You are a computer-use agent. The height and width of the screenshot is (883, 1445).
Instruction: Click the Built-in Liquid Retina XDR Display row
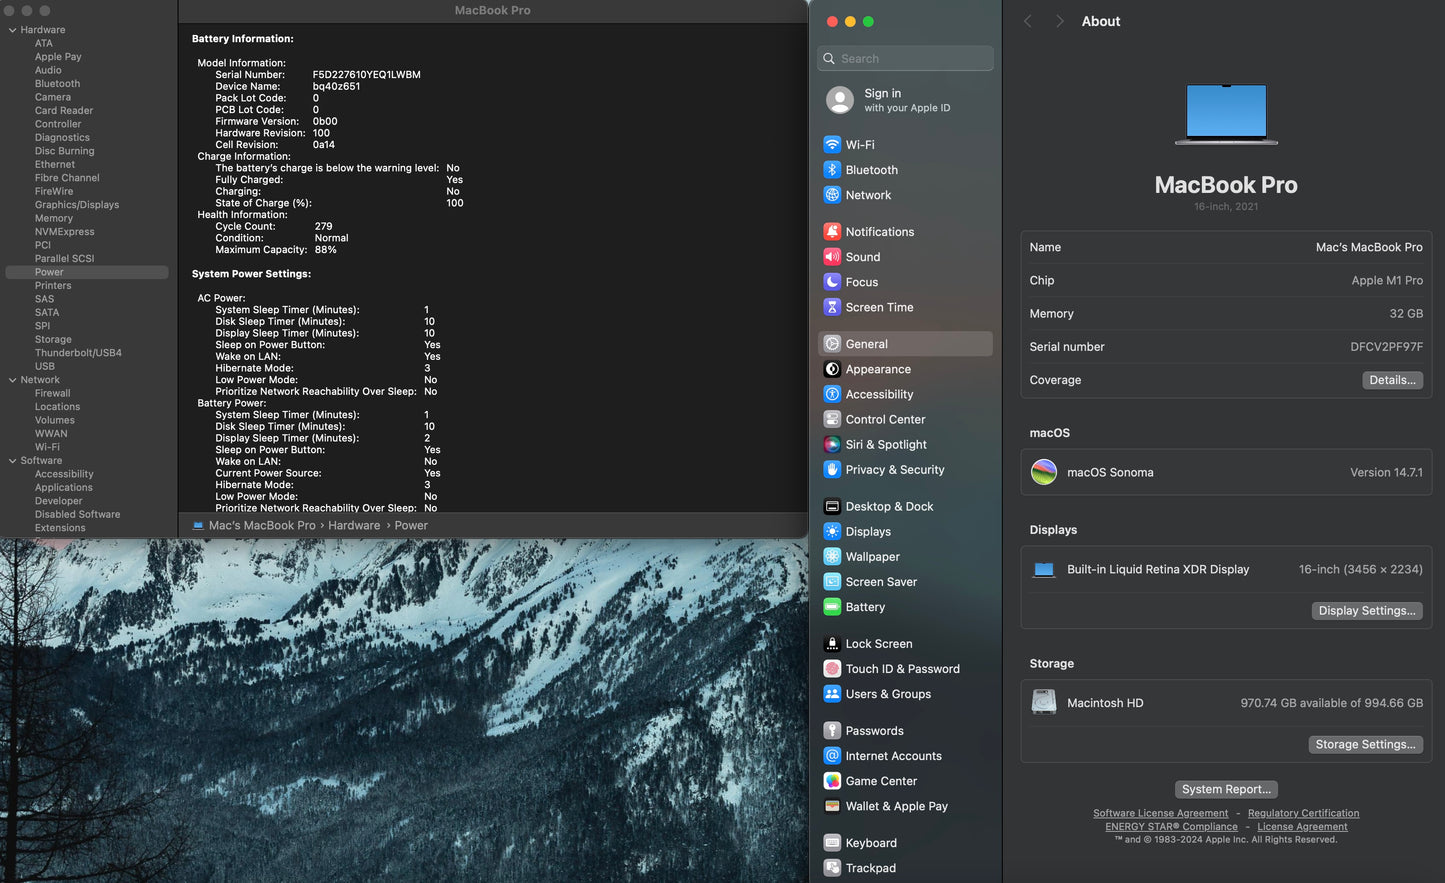pyautogui.click(x=1226, y=569)
